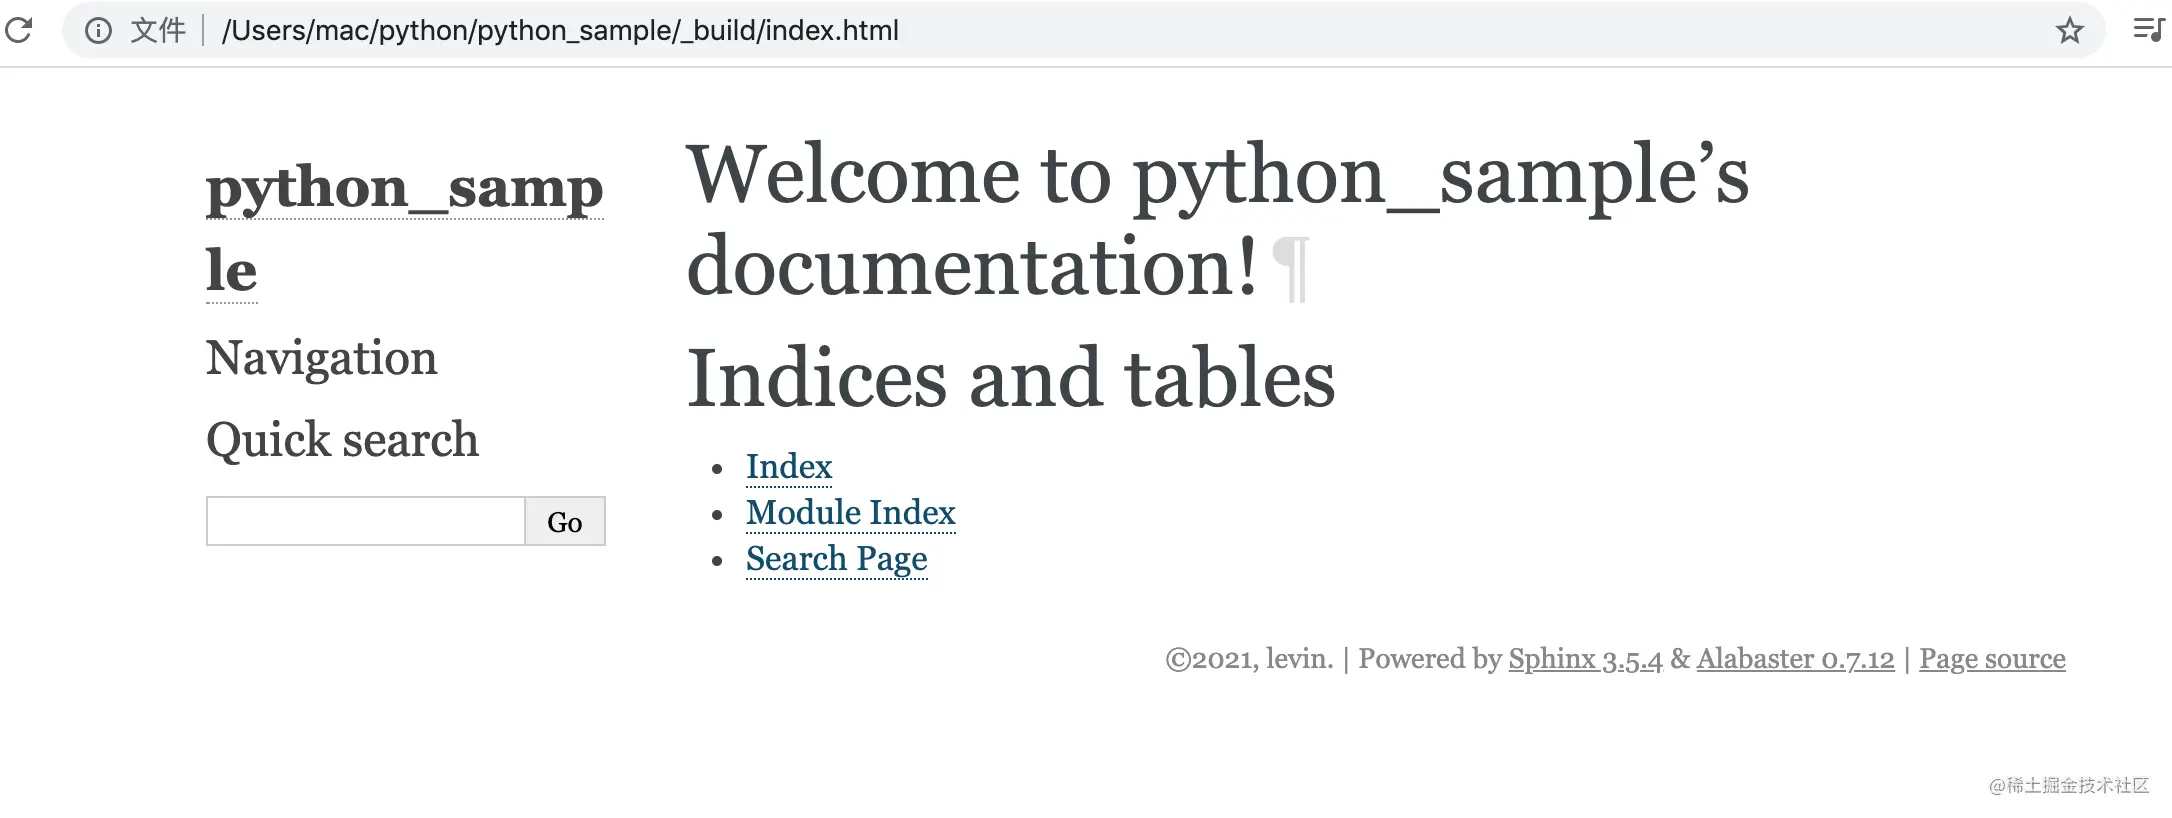Open the Index link
This screenshot has height=818, width=2172.
(x=789, y=467)
